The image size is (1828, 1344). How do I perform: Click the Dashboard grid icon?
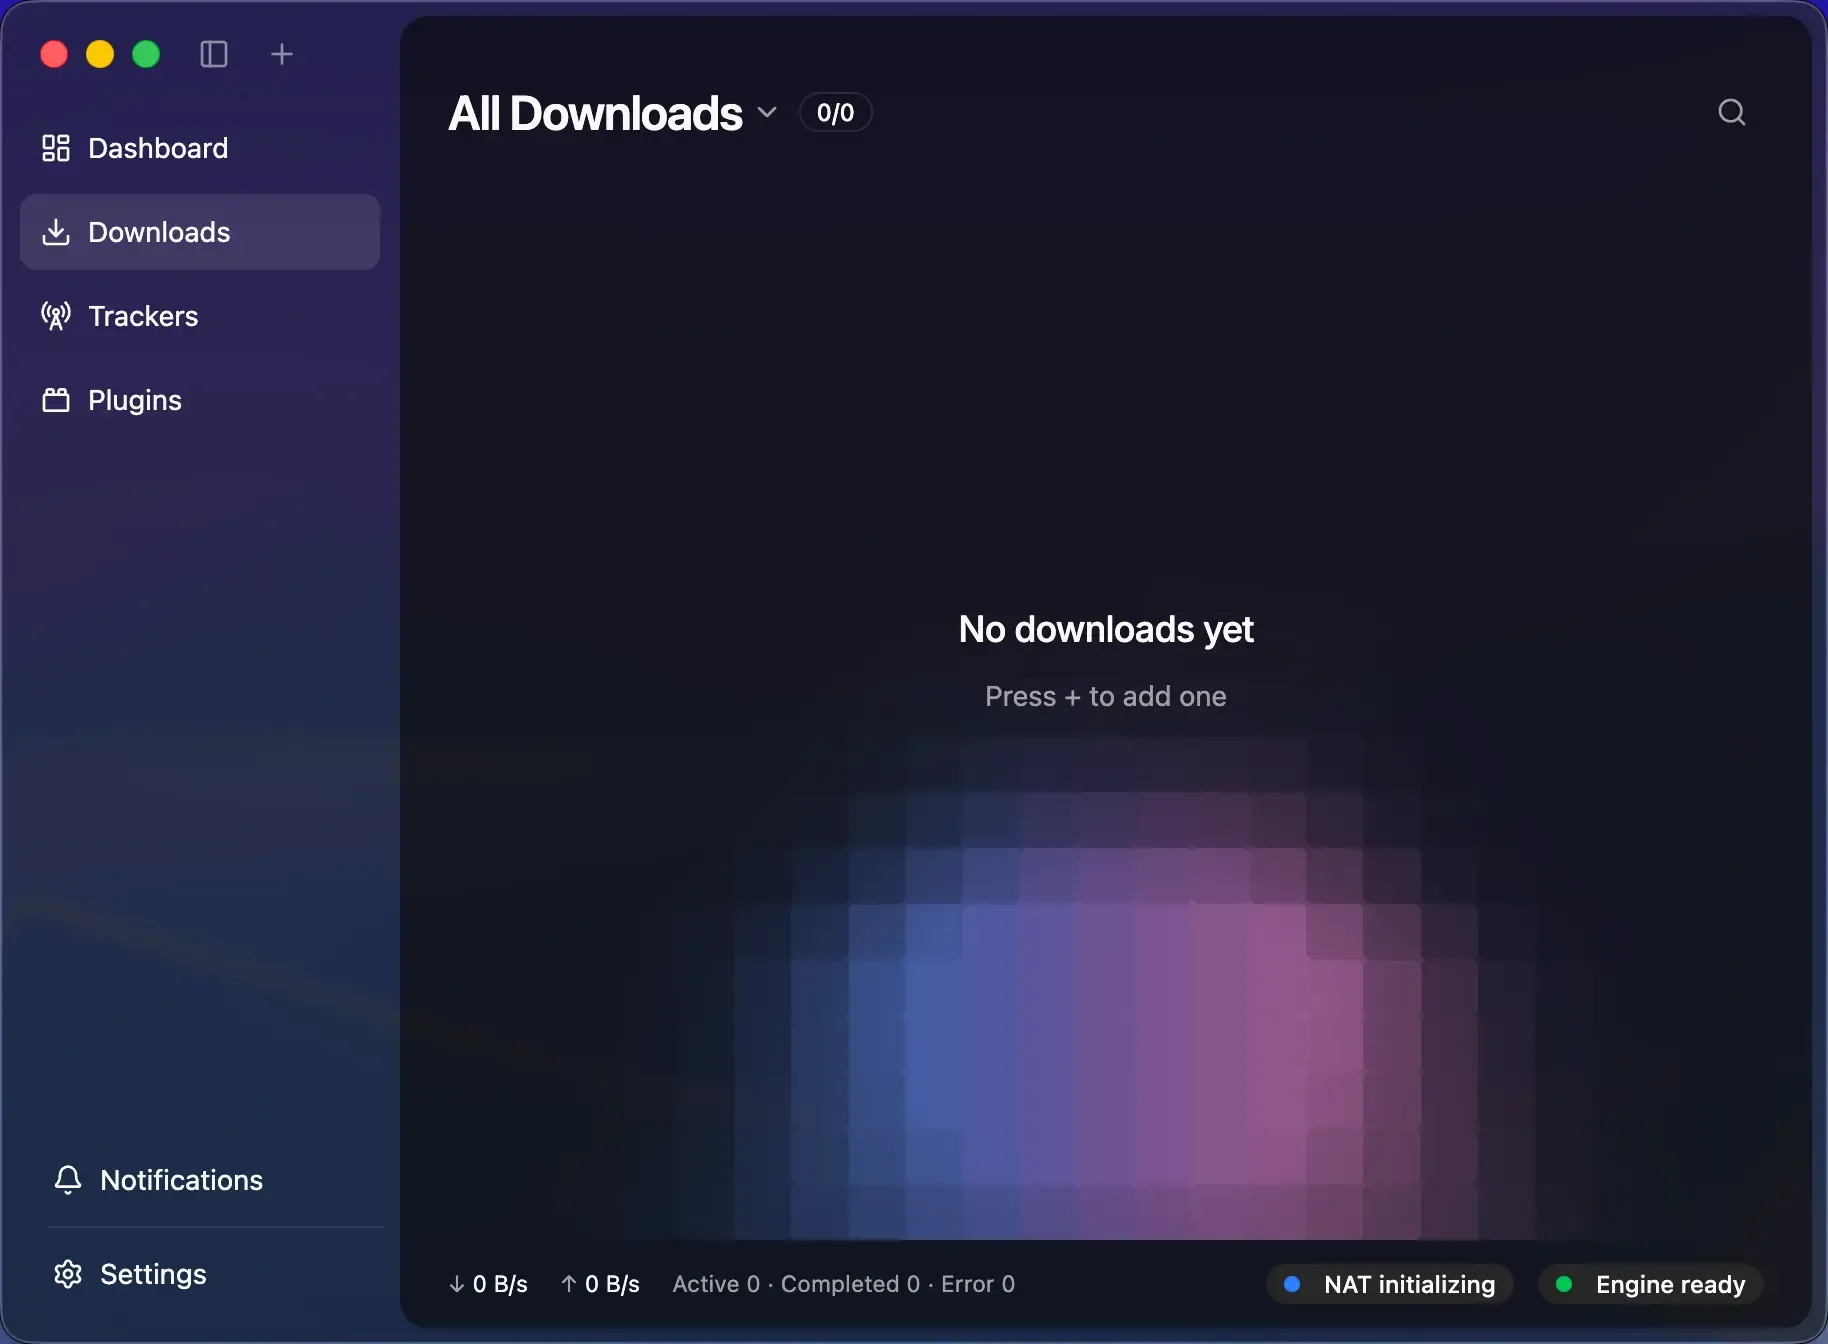coord(56,148)
